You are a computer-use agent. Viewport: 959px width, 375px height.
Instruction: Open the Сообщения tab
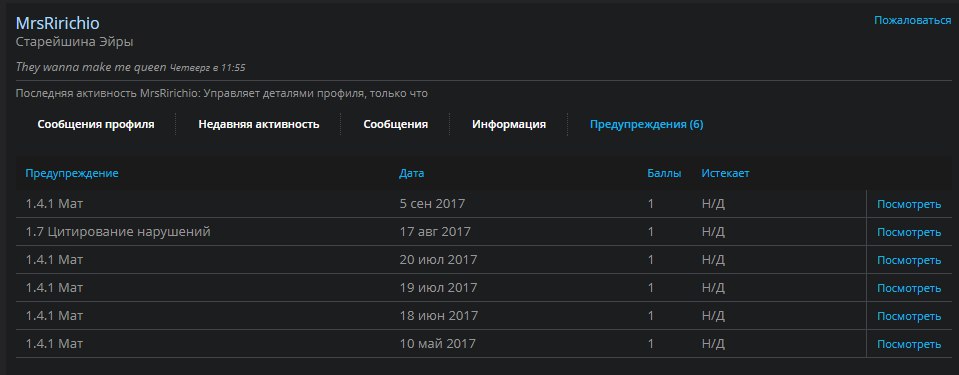pyautogui.click(x=396, y=124)
